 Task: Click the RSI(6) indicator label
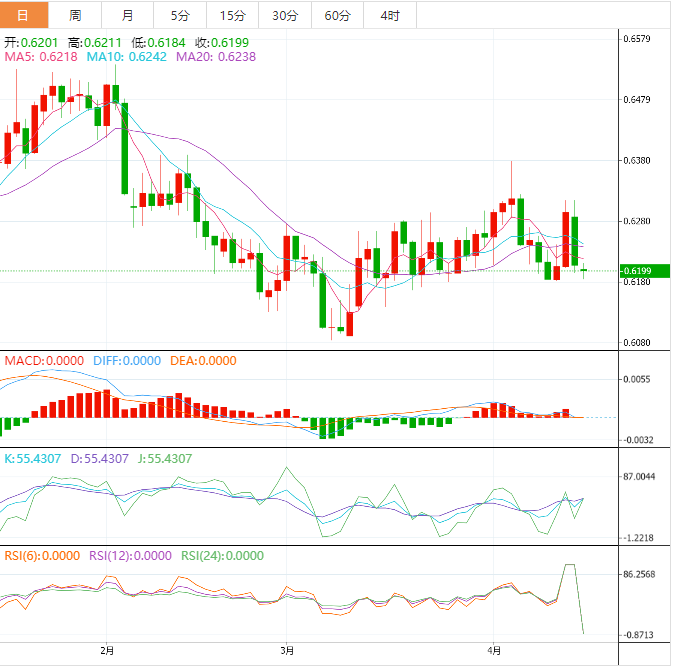point(42,556)
